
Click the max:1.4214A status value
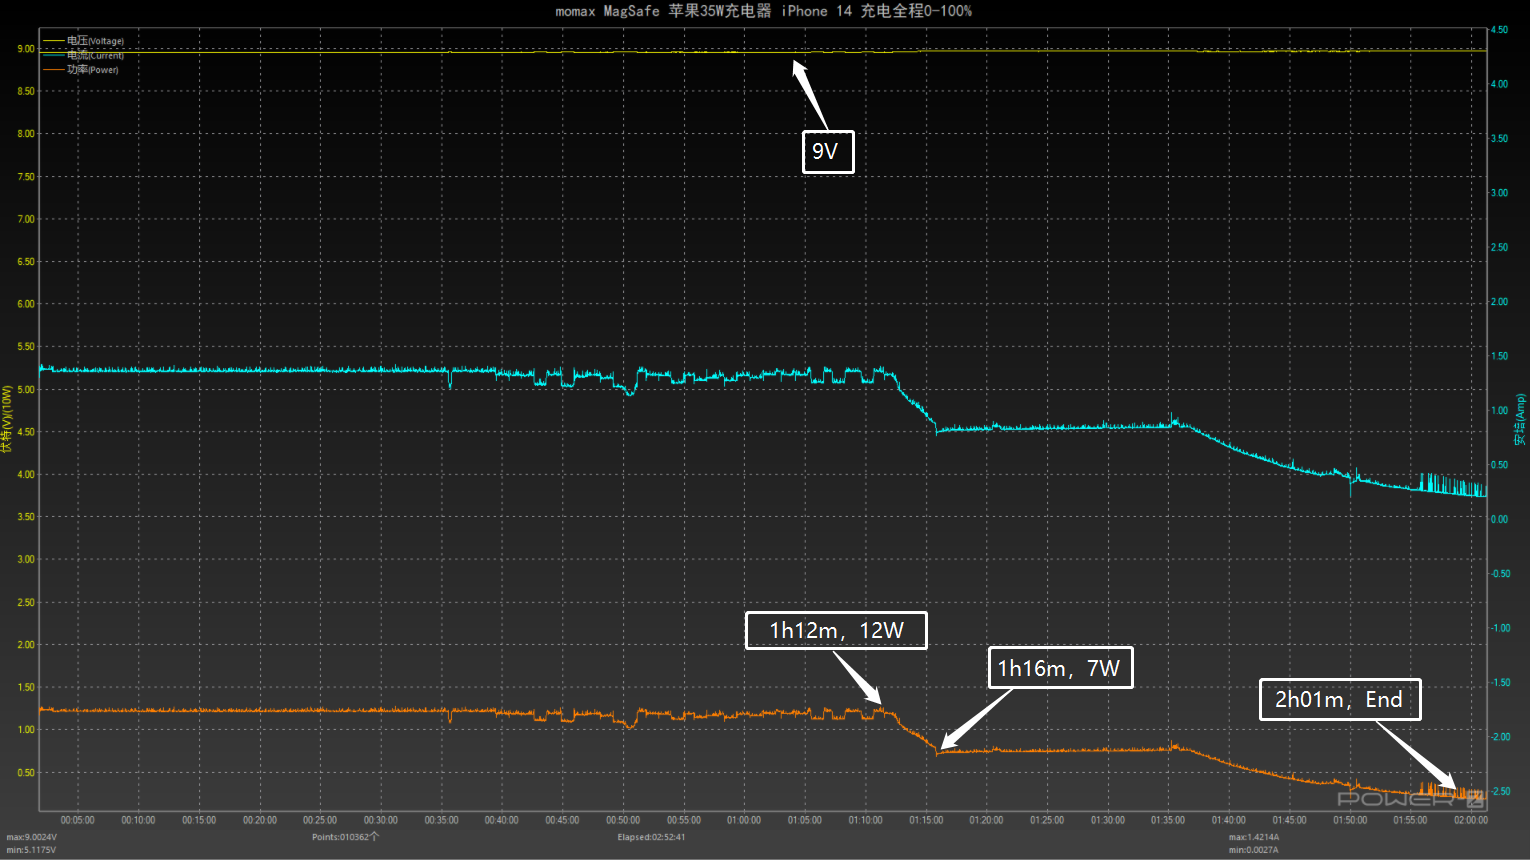tap(1254, 837)
